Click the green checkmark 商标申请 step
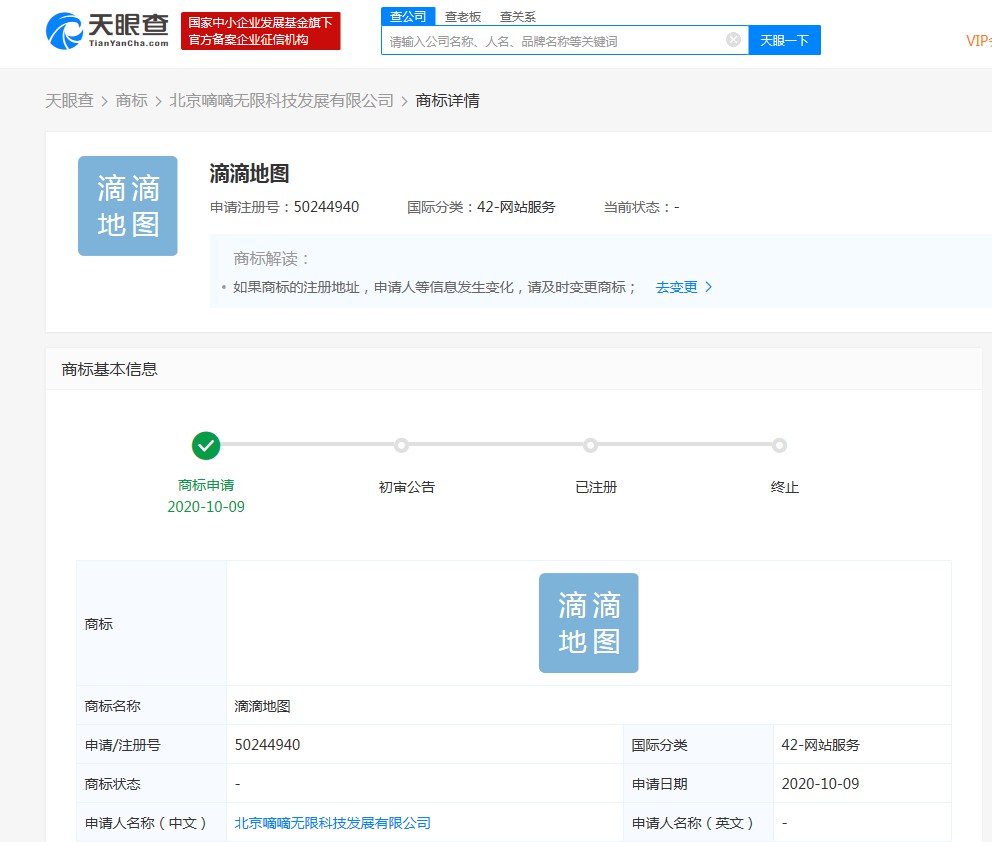Image resolution: width=992 pixels, height=842 pixels. [206, 446]
